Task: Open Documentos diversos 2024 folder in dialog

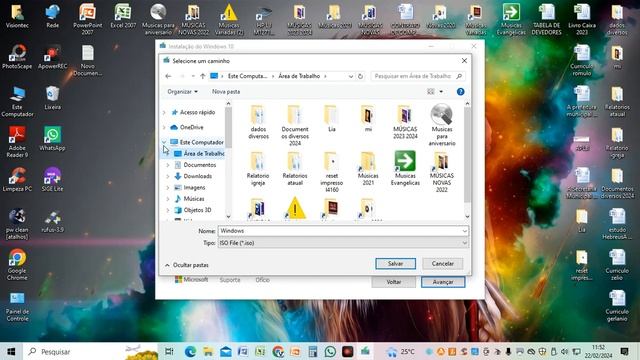Action: (x=295, y=125)
